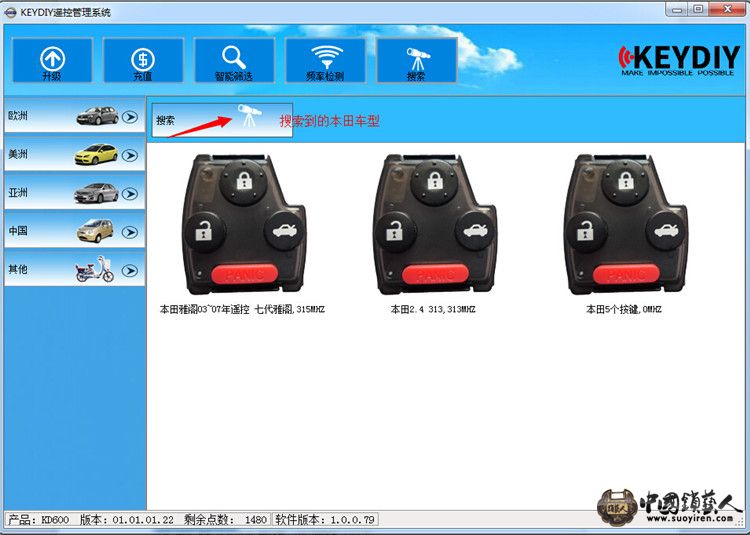Maximize the KEYDIY window
750x535 pixels.
pos(698,10)
